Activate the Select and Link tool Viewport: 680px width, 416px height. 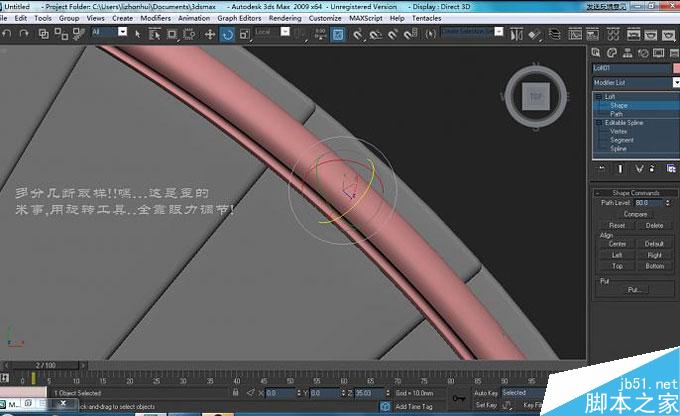43,34
